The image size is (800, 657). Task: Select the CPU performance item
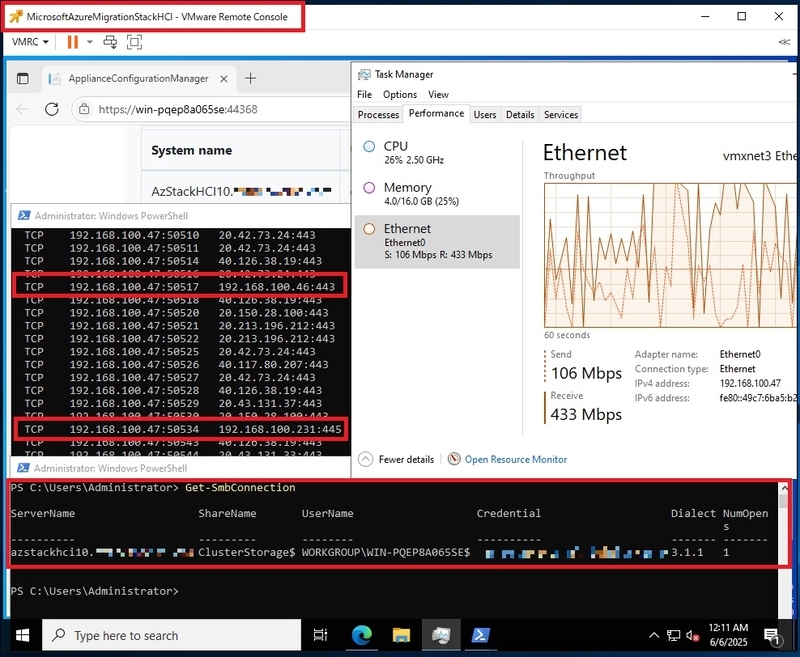point(437,153)
